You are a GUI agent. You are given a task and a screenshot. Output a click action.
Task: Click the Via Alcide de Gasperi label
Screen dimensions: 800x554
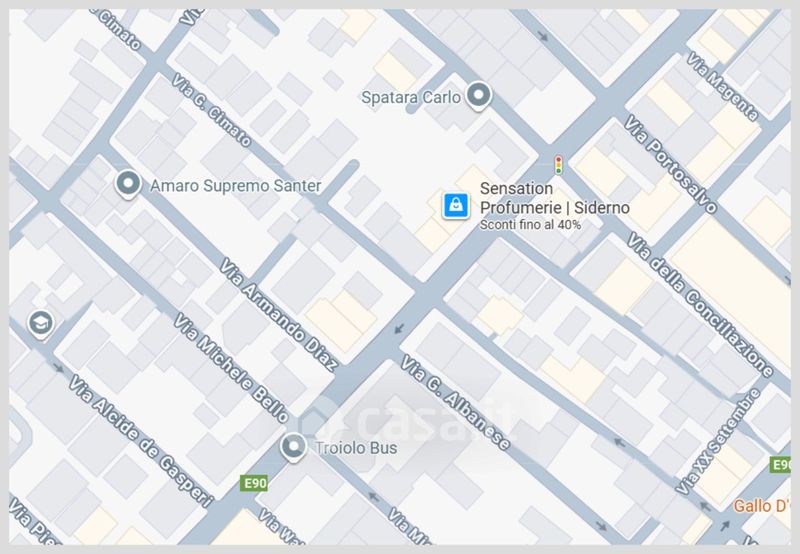[x=141, y=441]
